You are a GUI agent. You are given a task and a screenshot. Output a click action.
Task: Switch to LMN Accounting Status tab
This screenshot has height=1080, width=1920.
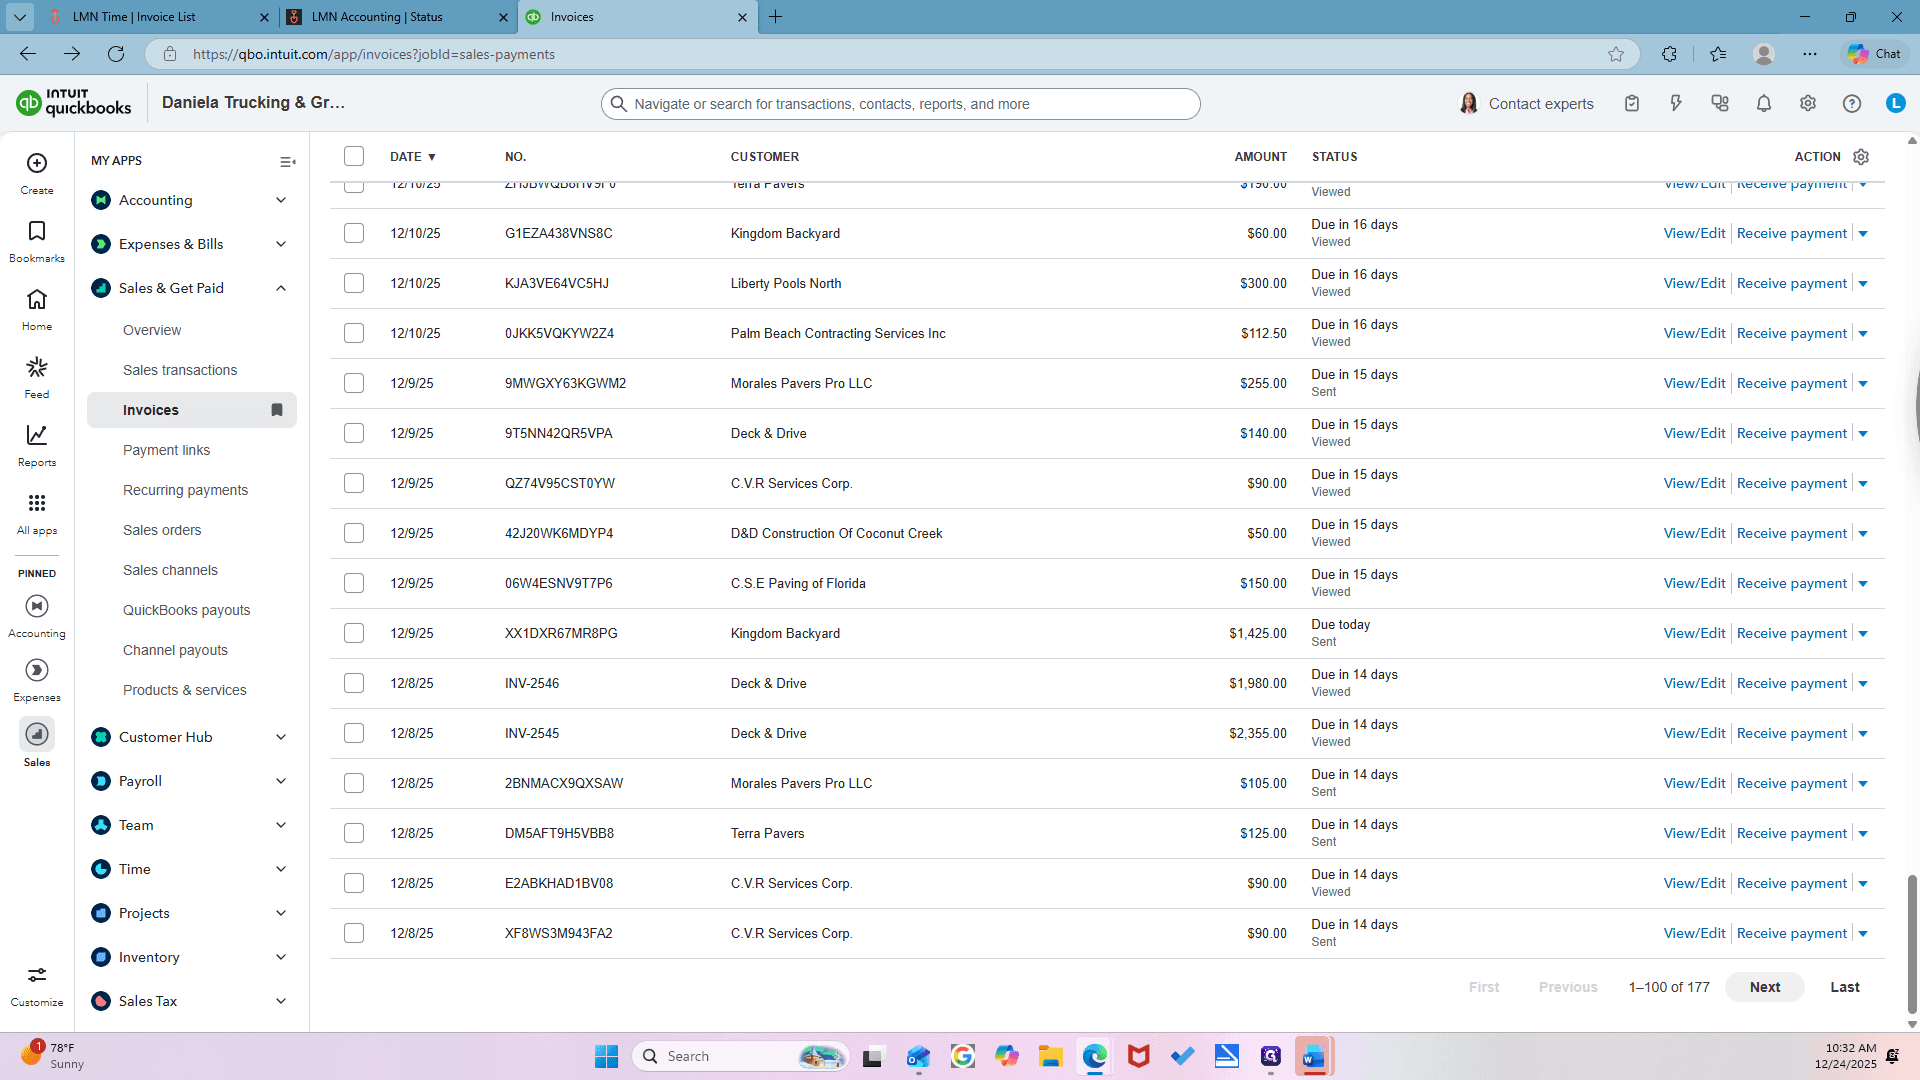pyautogui.click(x=398, y=17)
